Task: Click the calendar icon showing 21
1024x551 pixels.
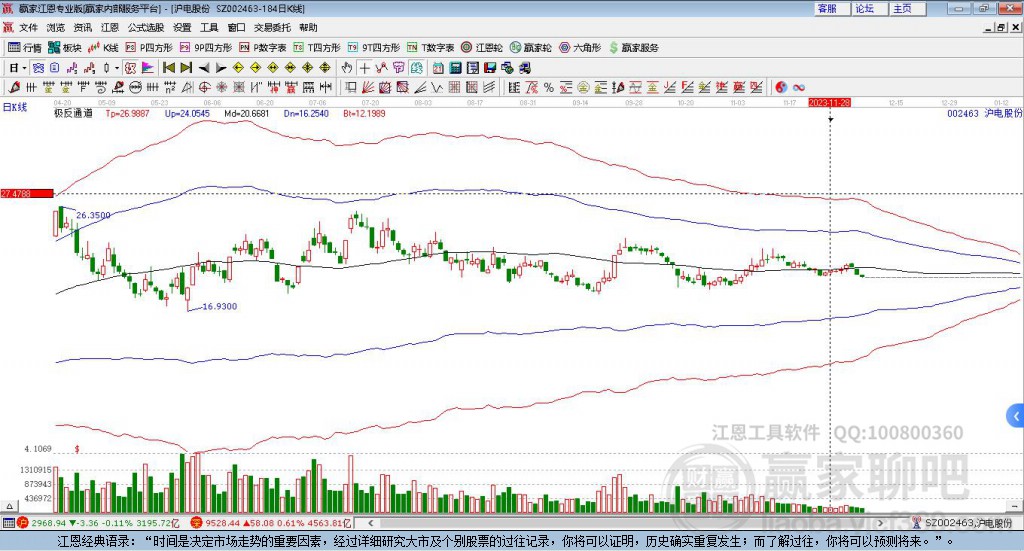Action: tap(438, 68)
